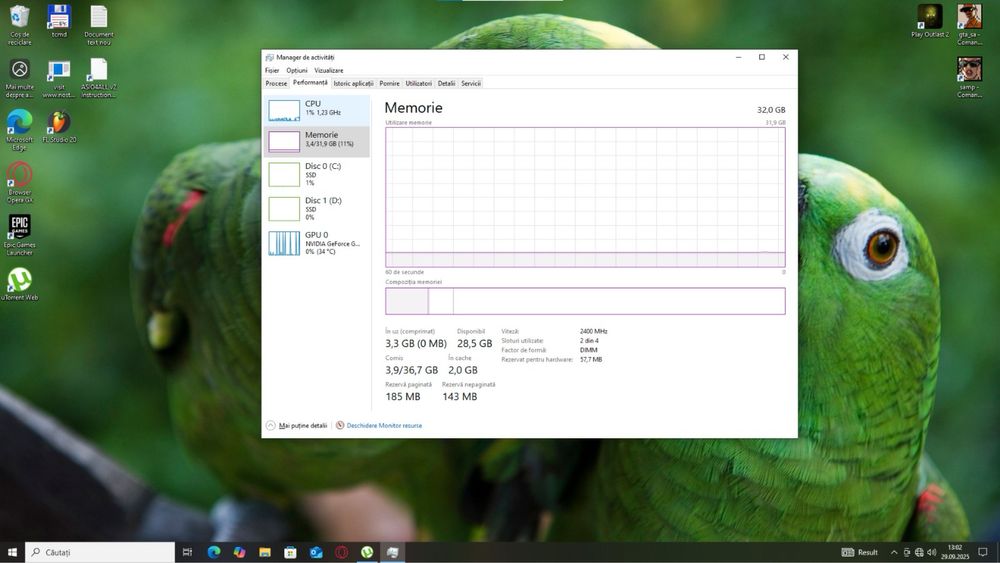Maximize the Task Manager window

pyautogui.click(x=761, y=57)
